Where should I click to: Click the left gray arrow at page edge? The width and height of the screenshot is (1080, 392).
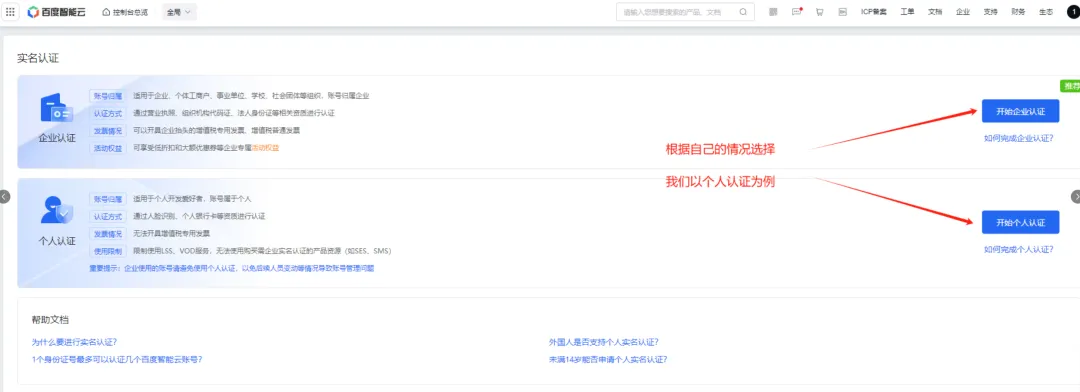[x=4, y=196]
